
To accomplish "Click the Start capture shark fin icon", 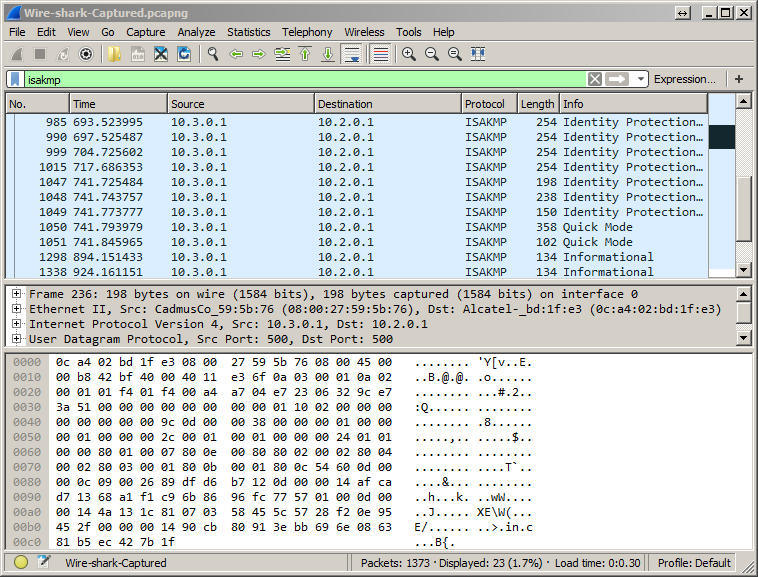I will point(17,54).
